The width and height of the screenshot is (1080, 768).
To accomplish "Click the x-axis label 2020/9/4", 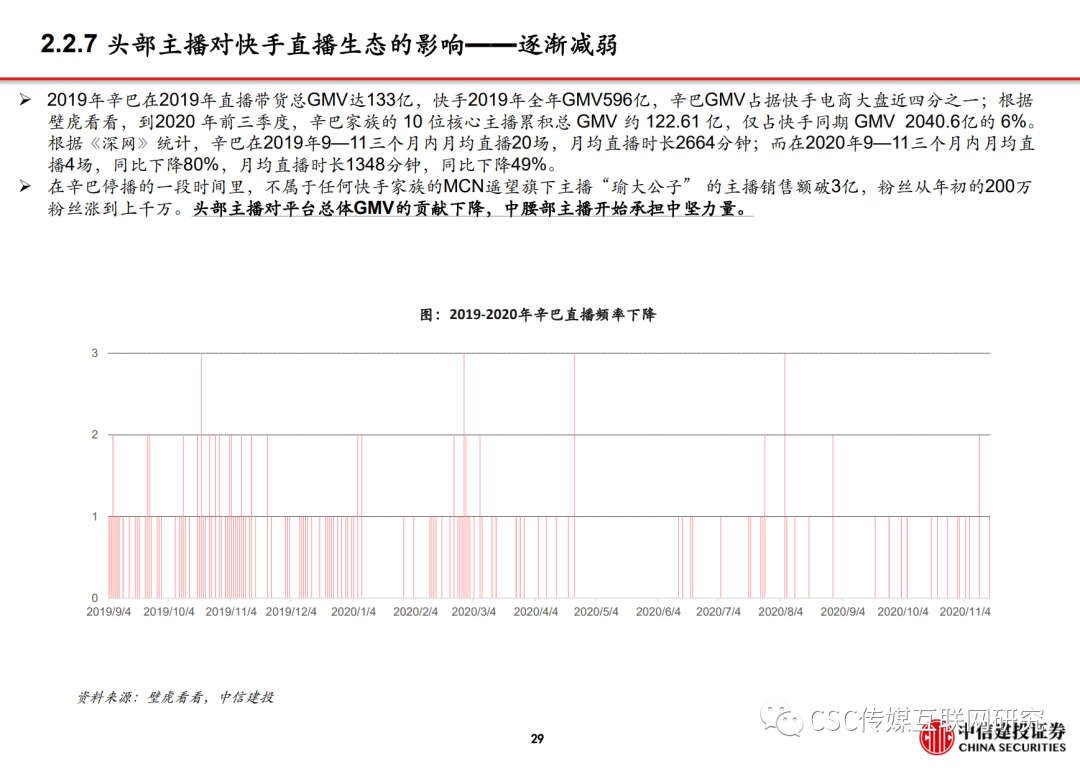I will (x=842, y=612).
